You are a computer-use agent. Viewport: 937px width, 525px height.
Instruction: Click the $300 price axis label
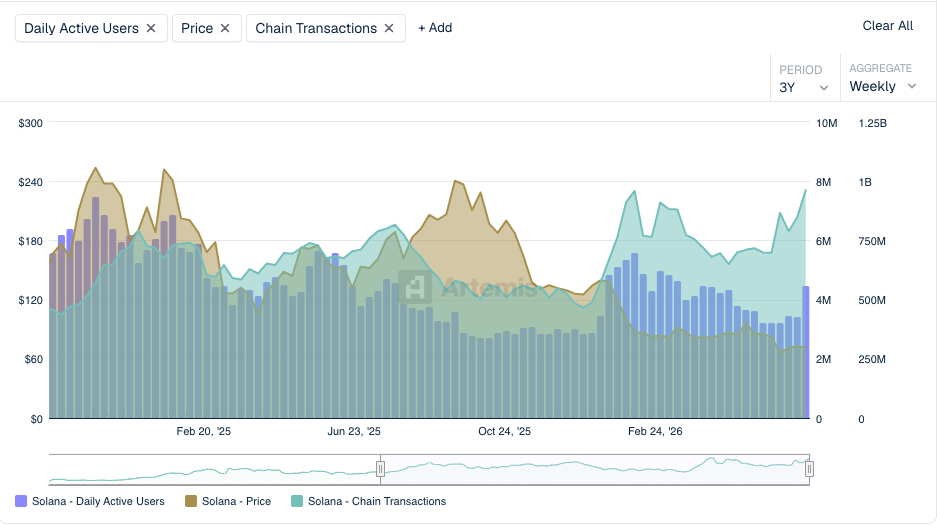pyautogui.click(x=30, y=123)
